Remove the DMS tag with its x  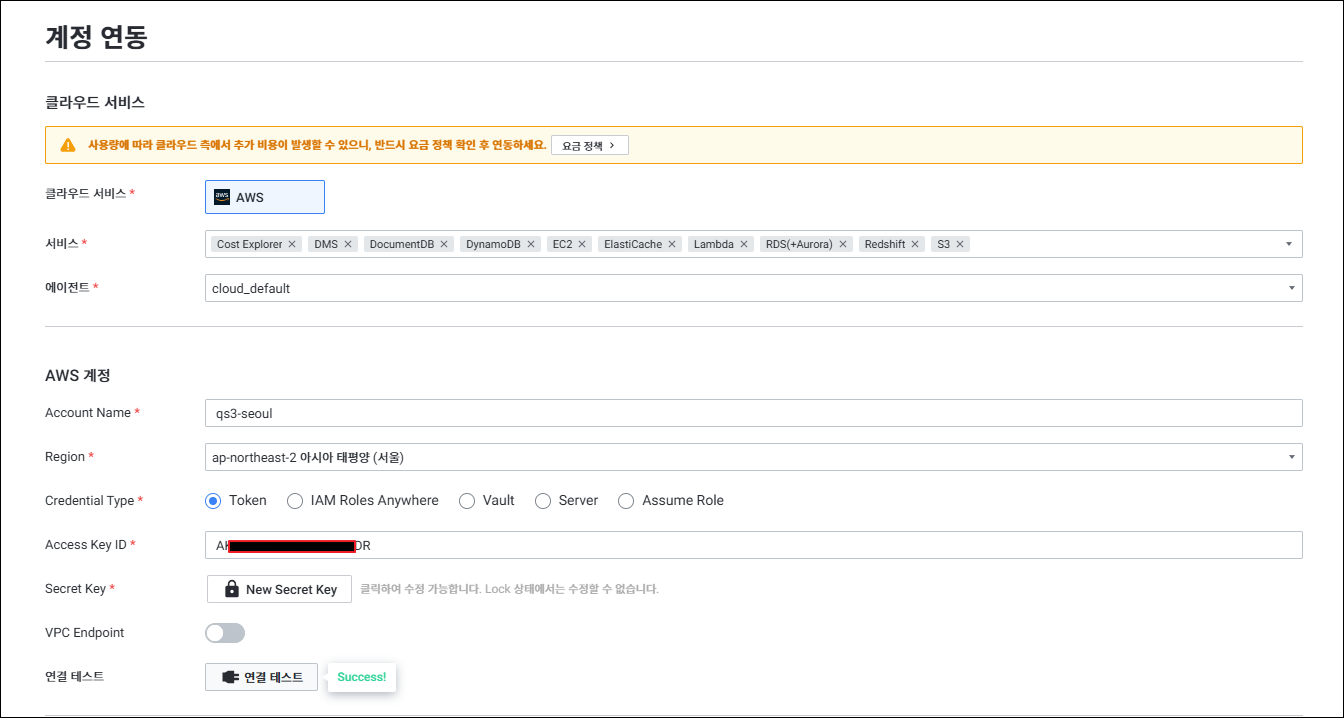tap(348, 244)
